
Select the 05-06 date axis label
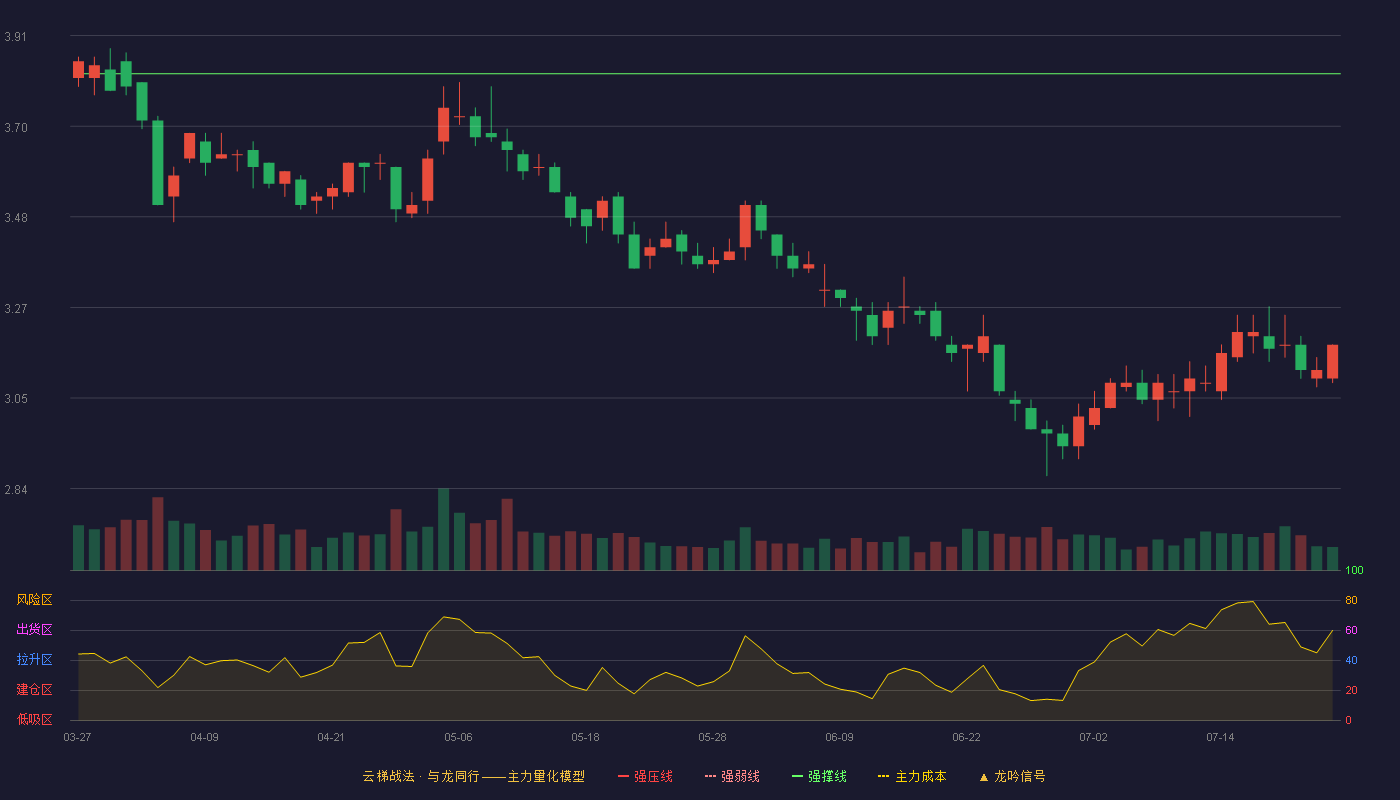(x=458, y=737)
